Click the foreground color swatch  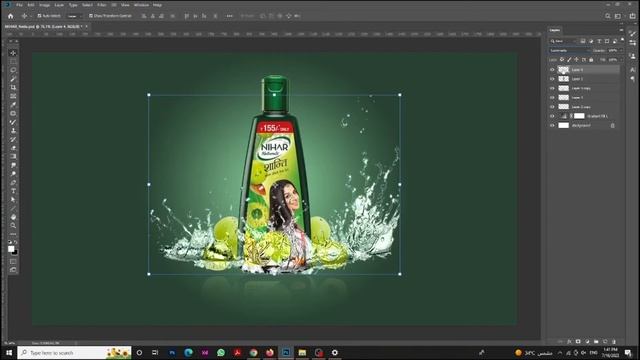(x=11, y=249)
